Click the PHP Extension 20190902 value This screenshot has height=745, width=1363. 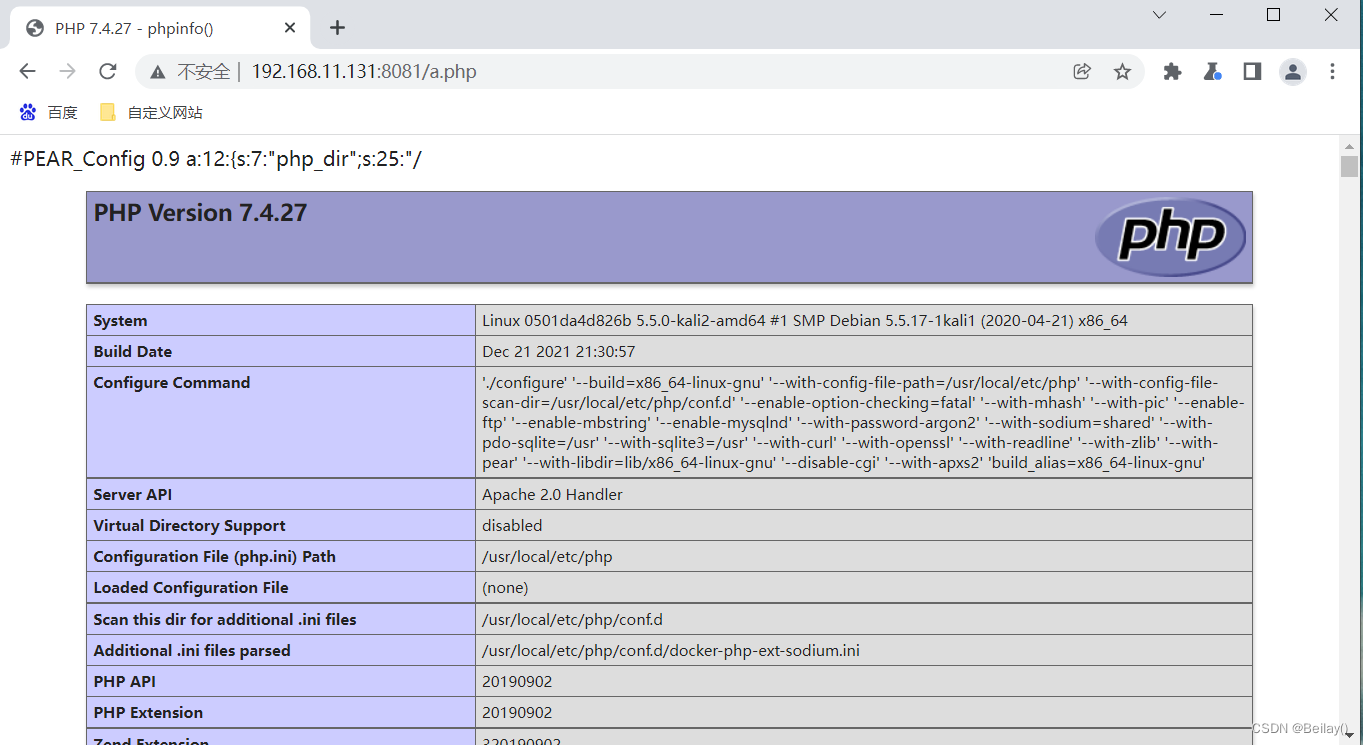(x=517, y=713)
